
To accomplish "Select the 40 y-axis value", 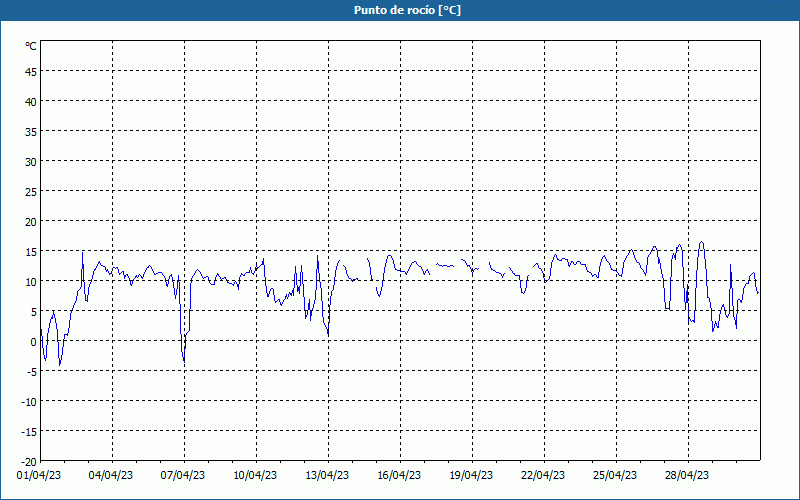I will point(31,102).
